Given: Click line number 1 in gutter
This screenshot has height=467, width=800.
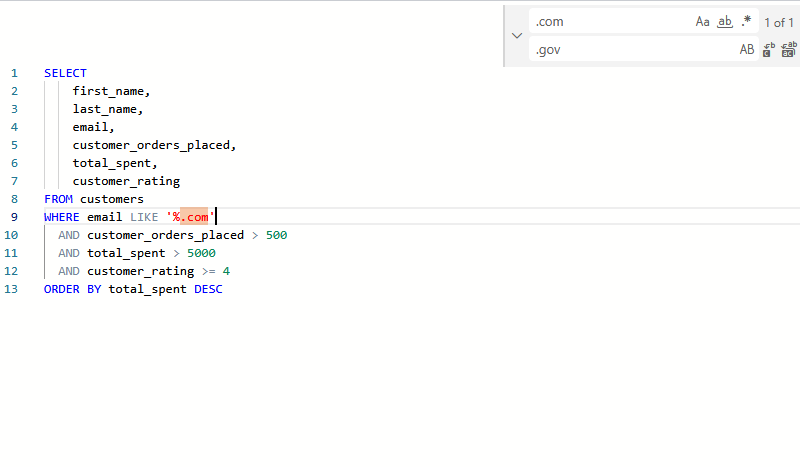Looking at the screenshot, I should [x=14, y=73].
